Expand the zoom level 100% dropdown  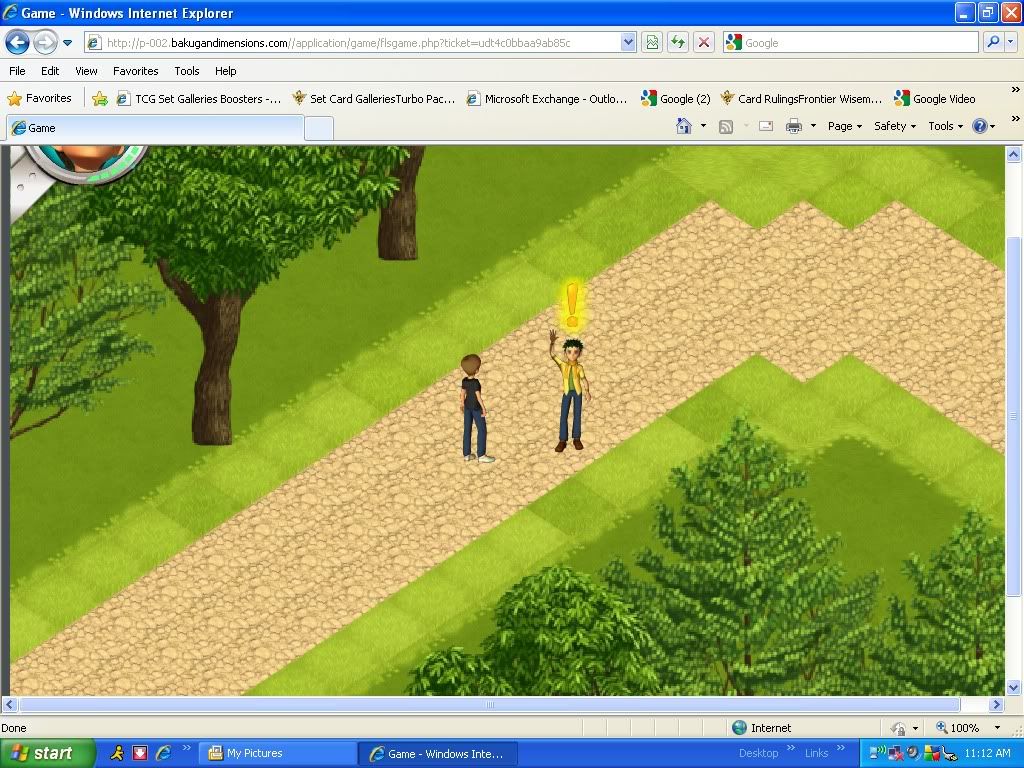pos(997,728)
